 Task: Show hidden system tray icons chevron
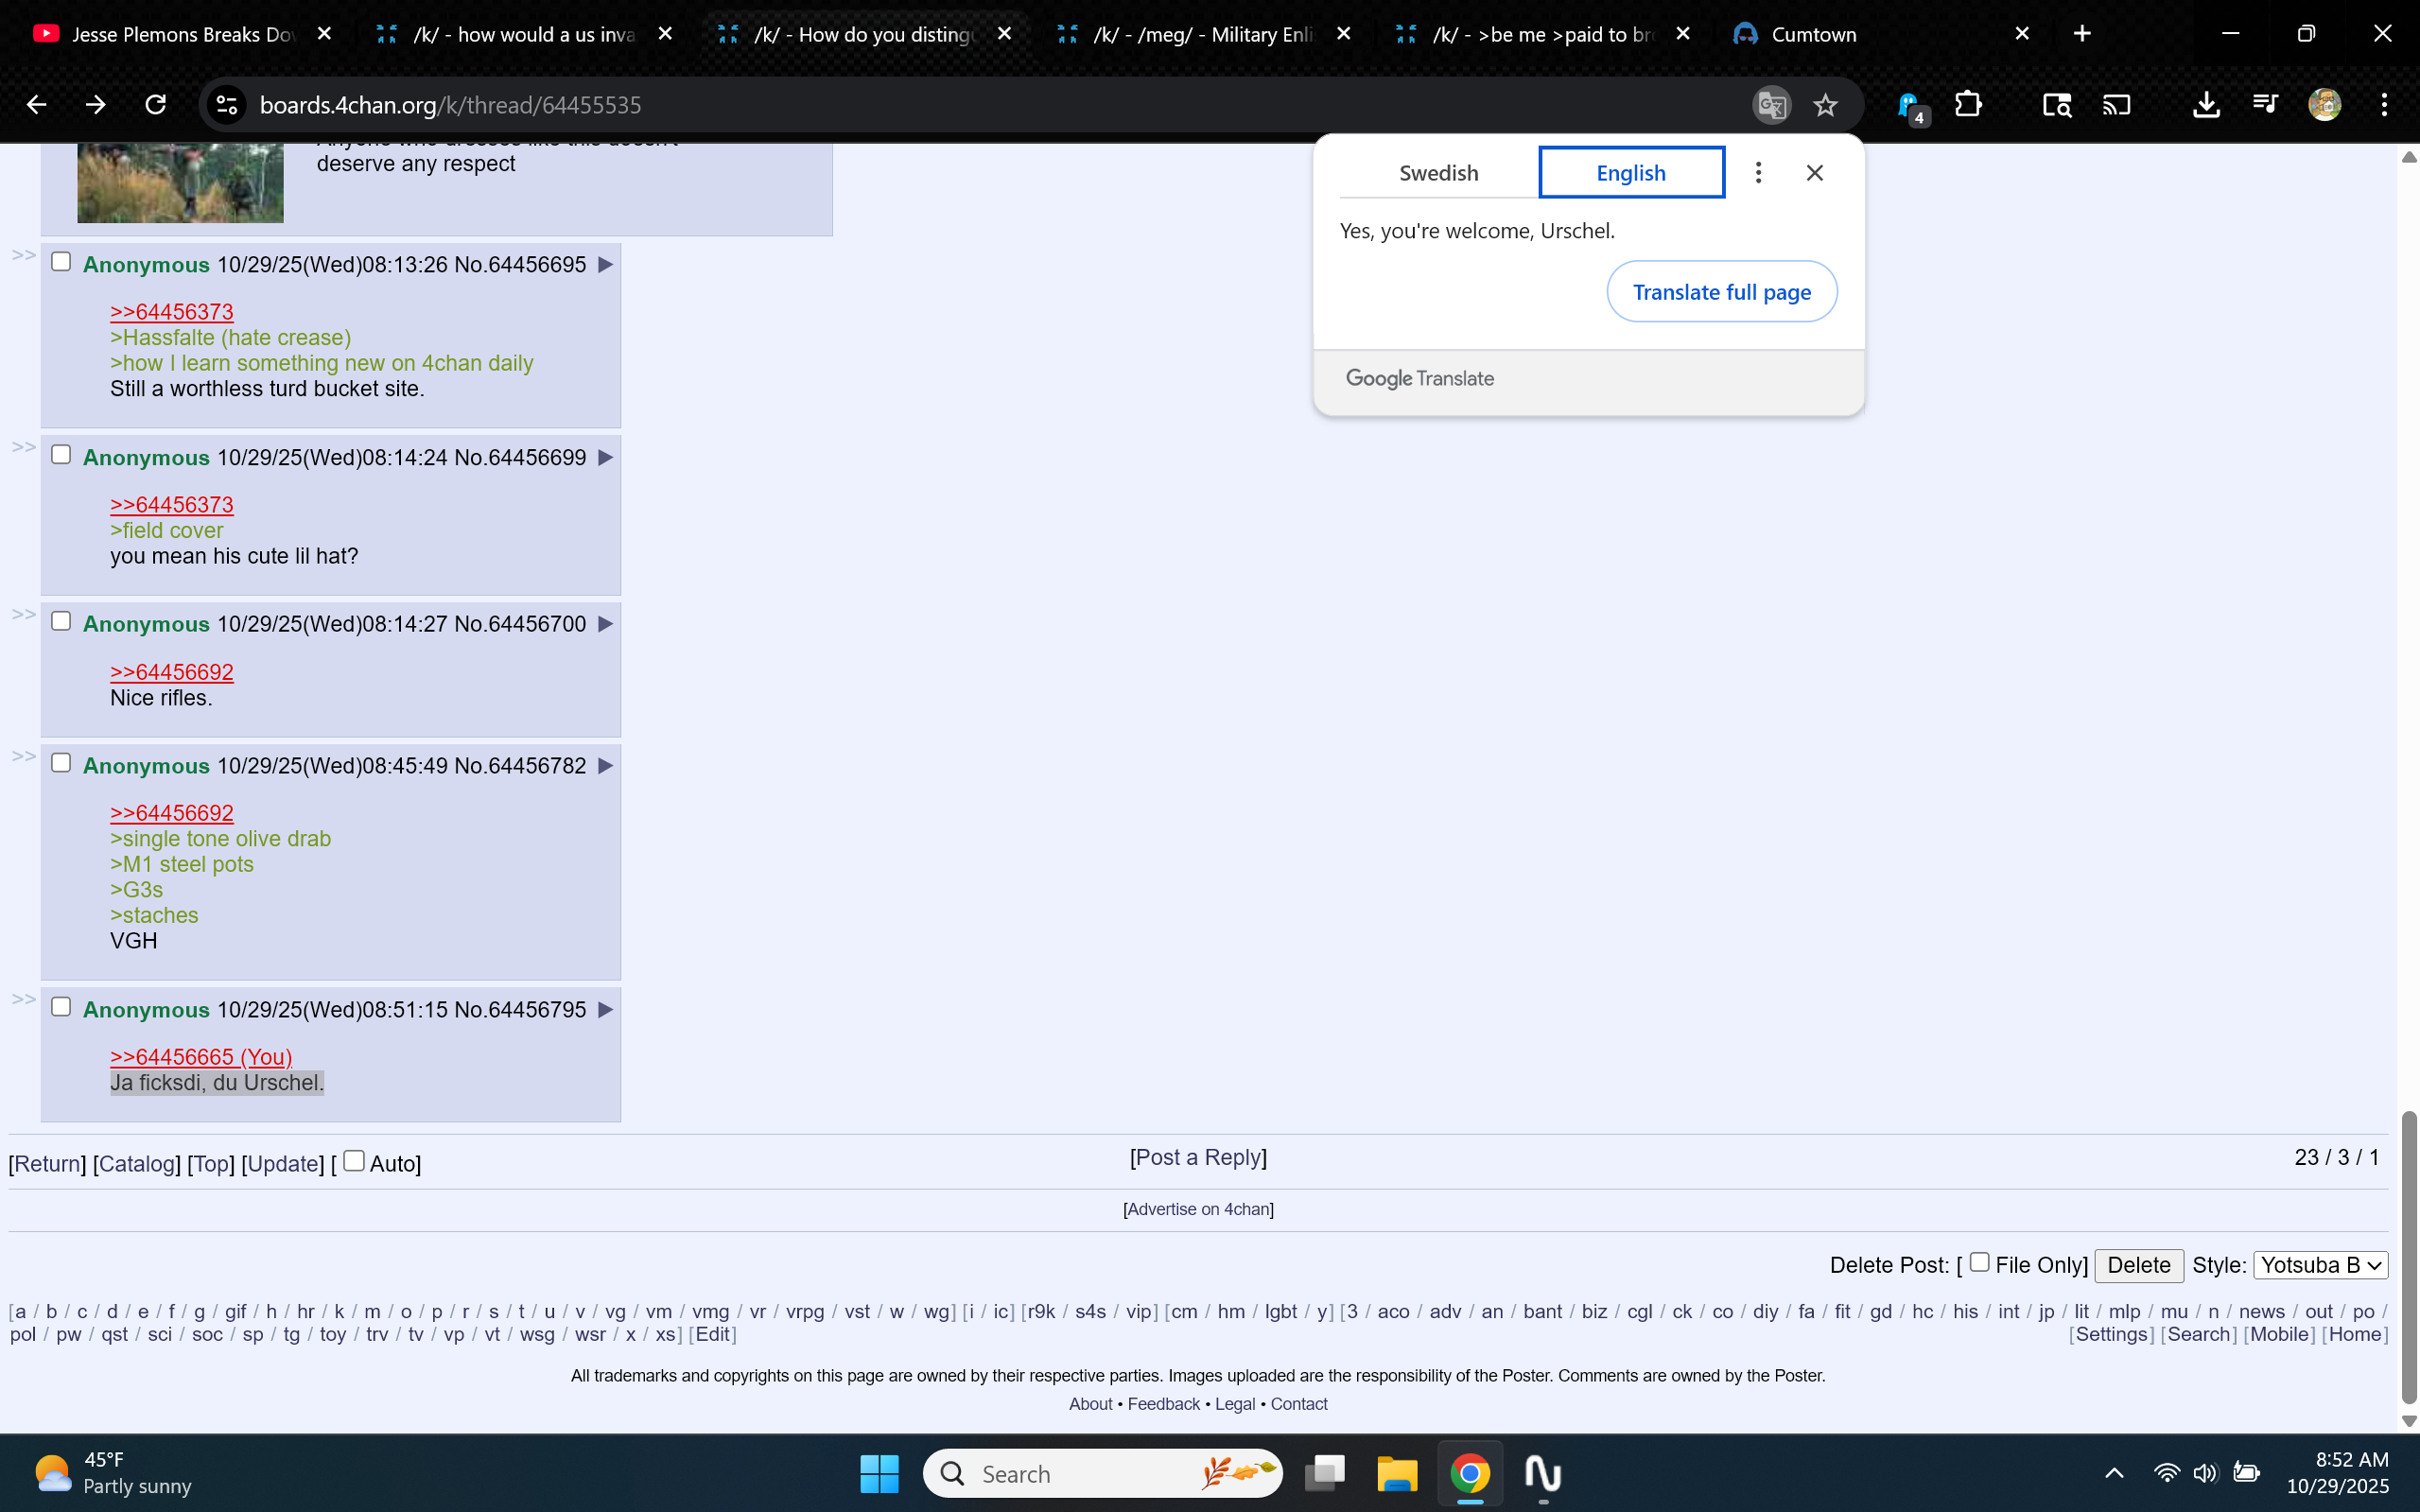coord(2114,1473)
